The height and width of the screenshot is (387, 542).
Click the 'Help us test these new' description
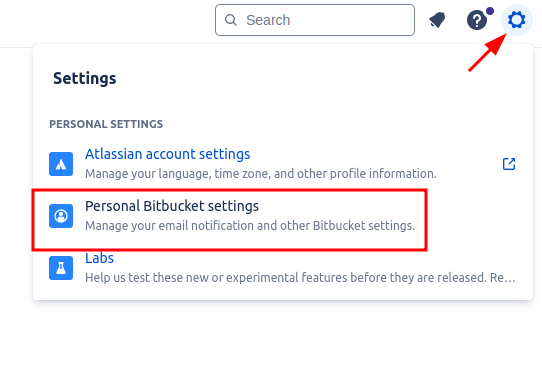(300, 277)
